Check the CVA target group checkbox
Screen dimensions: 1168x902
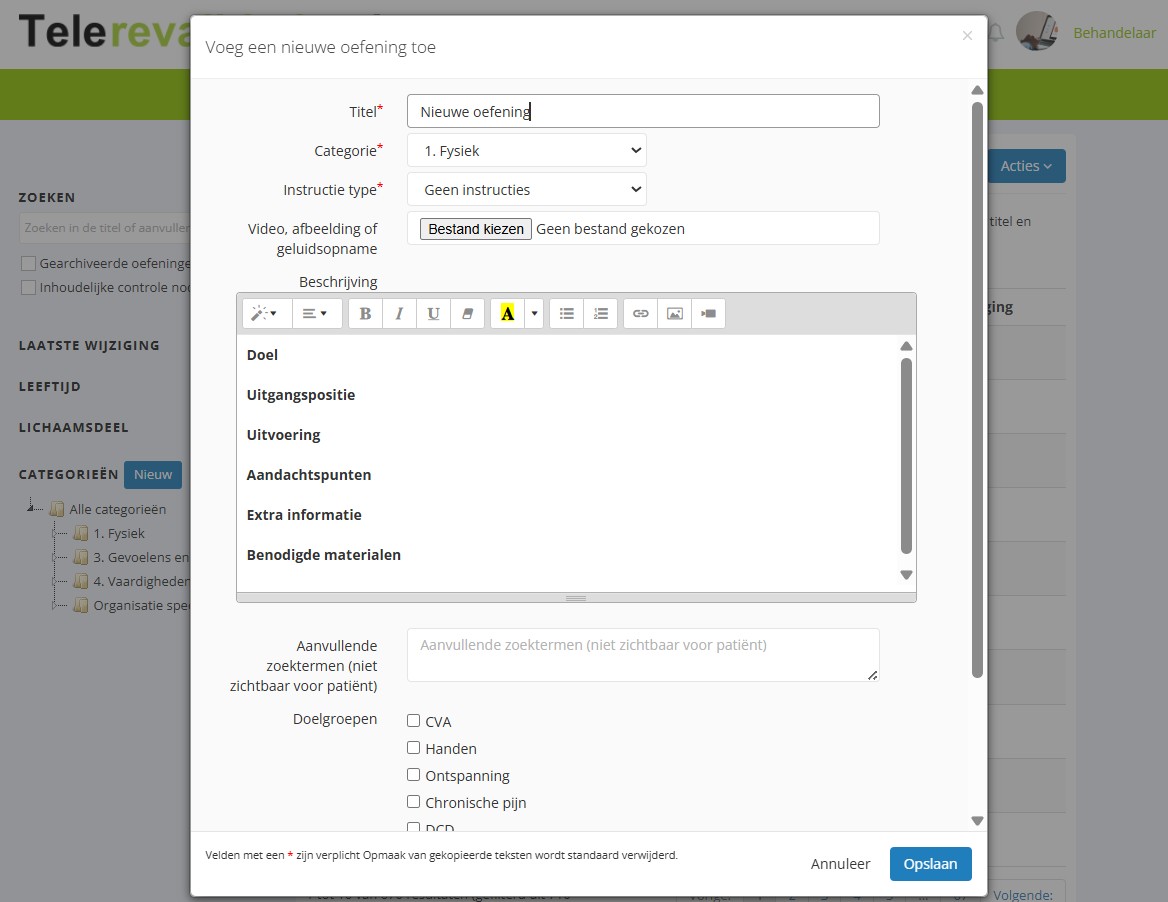click(414, 721)
